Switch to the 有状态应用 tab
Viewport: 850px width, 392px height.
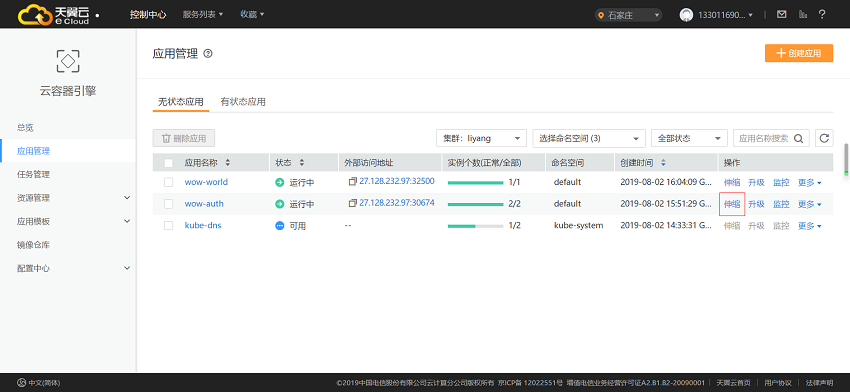[243, 101]
